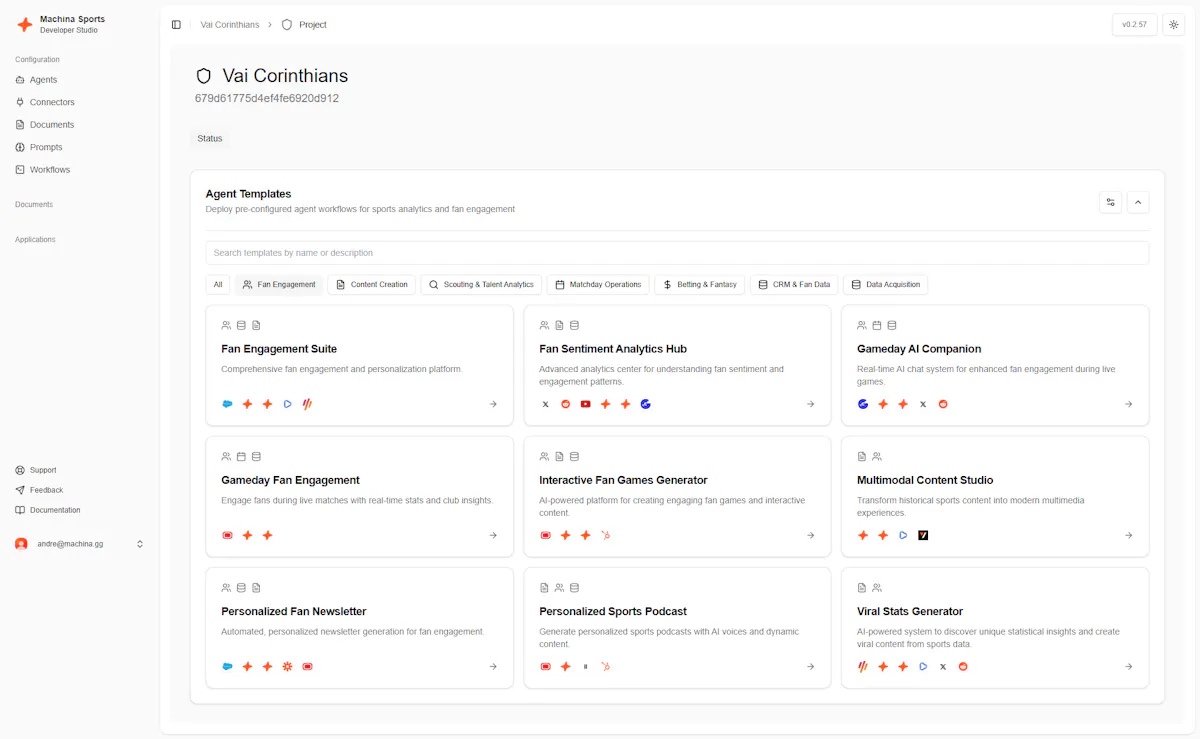Send Feedback from sidebar
Image resolution: width=1200 pixels, height=739 pixels.
pyautogui.click(x=39, y=490)
